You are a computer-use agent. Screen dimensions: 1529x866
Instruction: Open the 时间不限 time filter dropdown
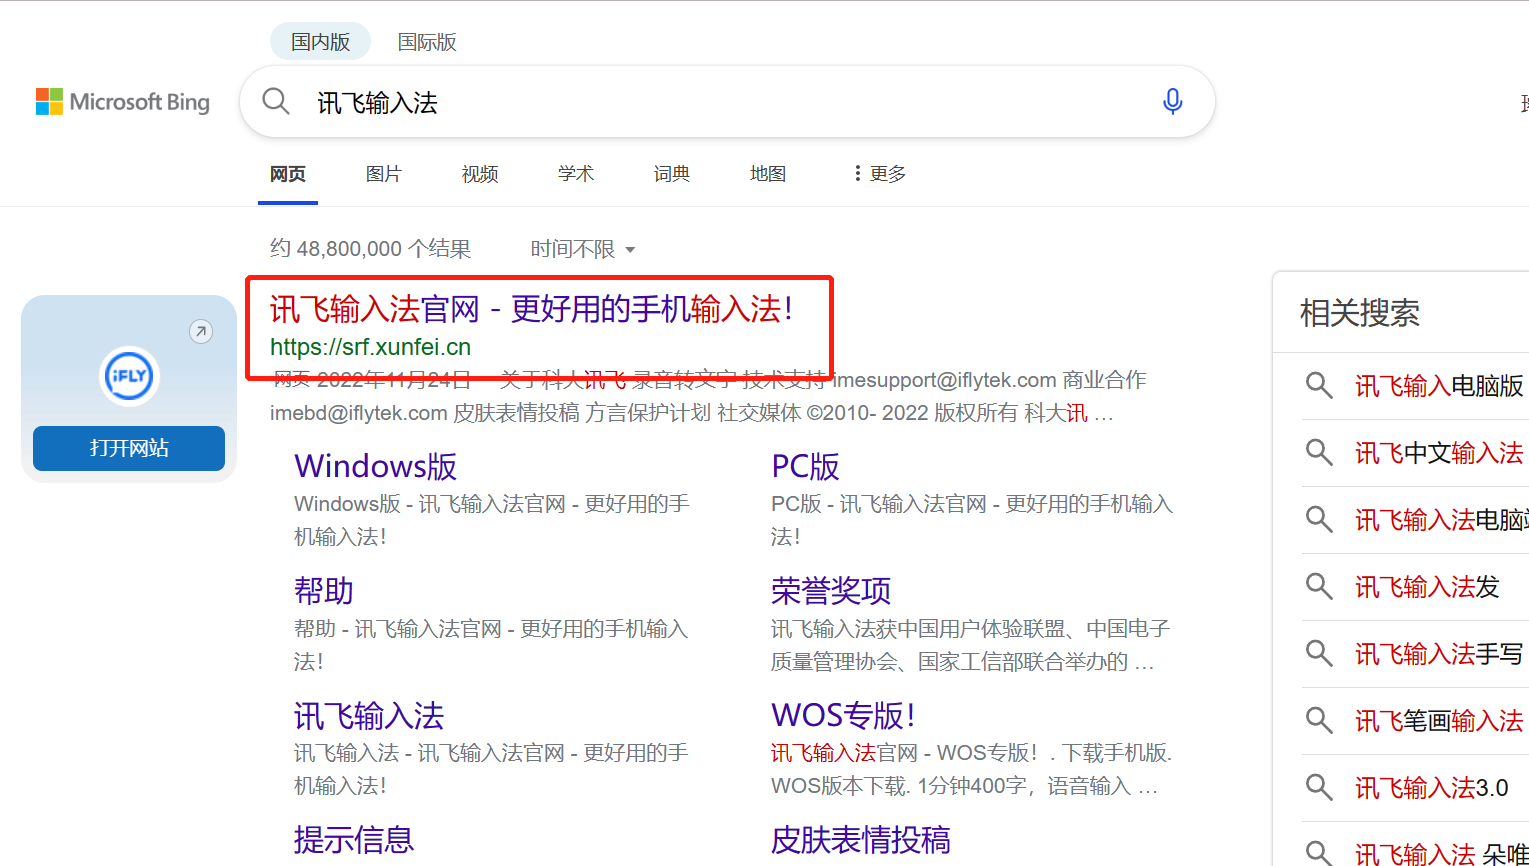(x=583, y=249)
